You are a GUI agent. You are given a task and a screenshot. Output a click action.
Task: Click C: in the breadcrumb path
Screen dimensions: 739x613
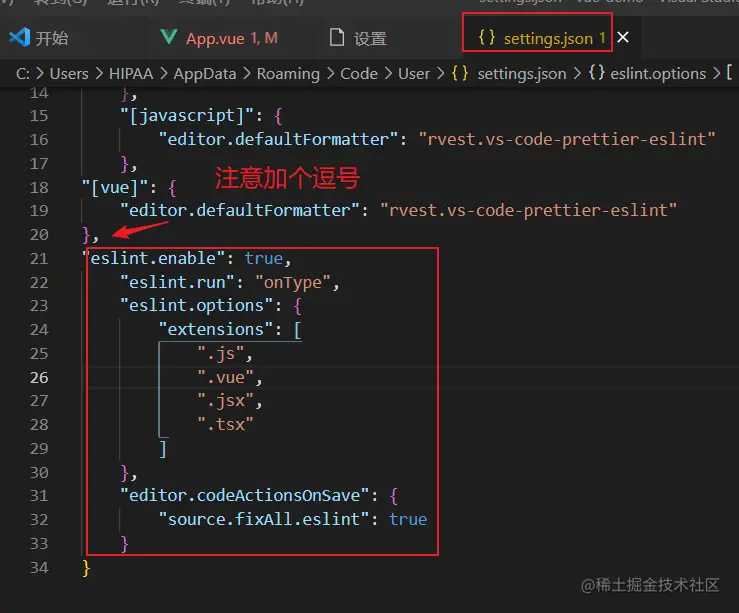pyautogui.click(x=23, y=74)
